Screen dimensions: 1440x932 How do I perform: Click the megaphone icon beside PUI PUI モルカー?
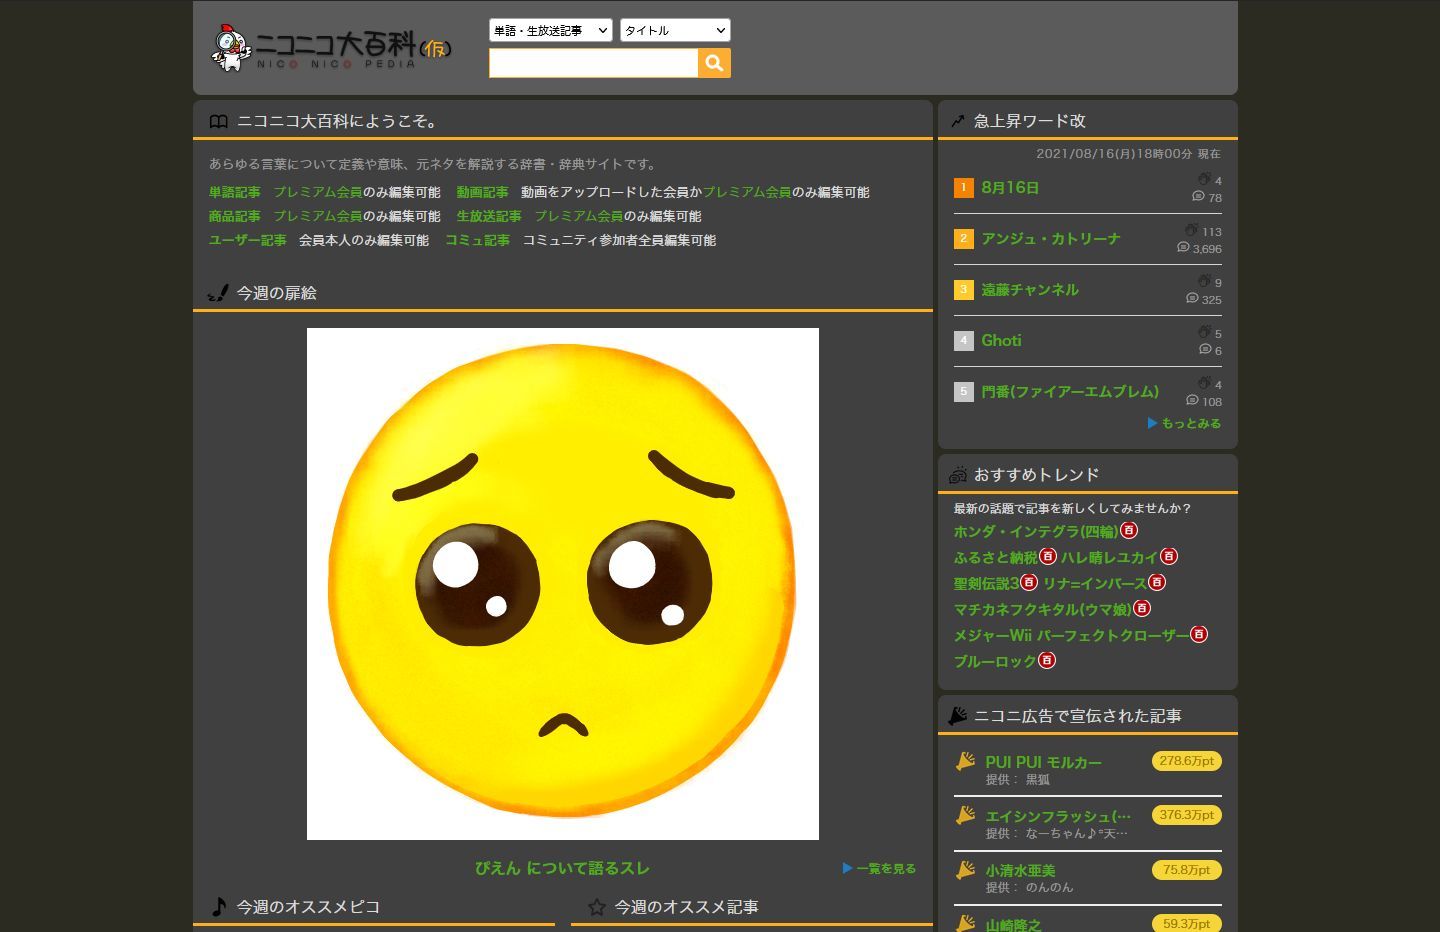point(965,762)
